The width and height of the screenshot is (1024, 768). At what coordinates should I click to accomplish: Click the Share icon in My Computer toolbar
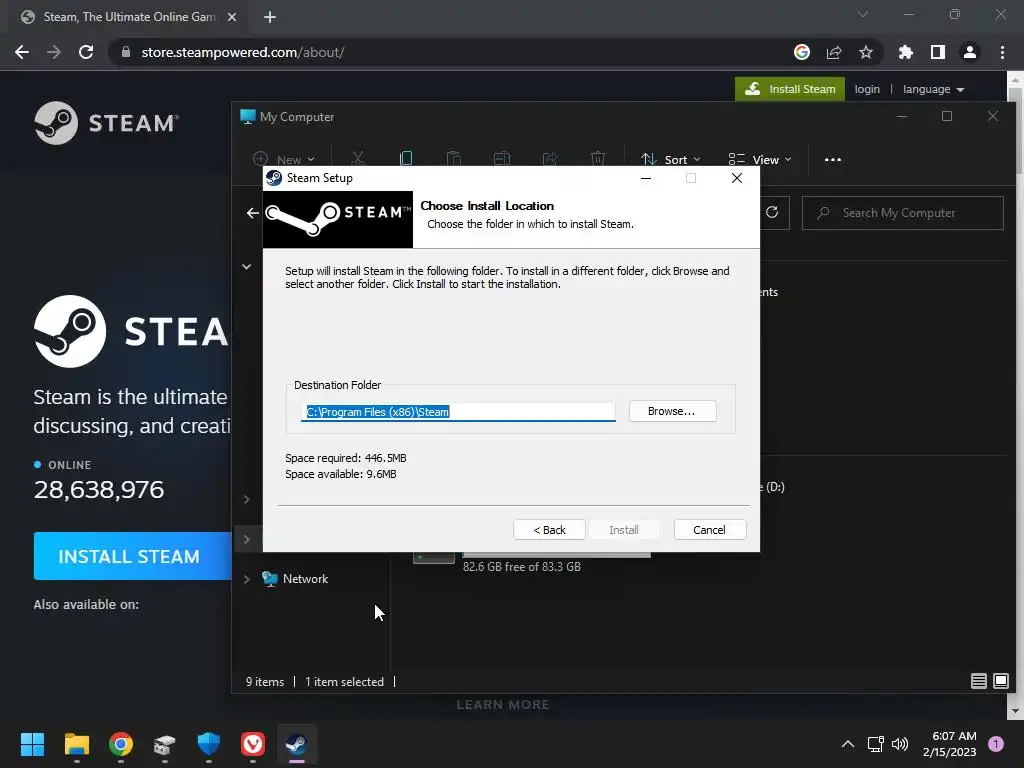tap(550, 159)
